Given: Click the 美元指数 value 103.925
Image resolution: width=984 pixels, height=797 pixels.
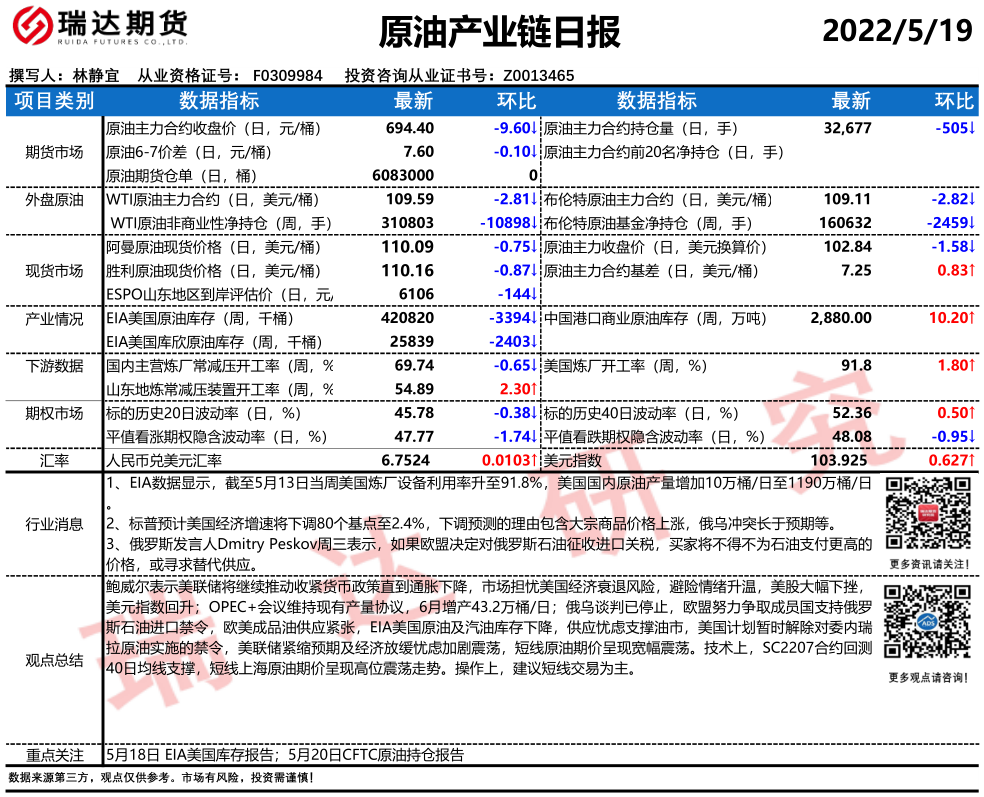Looking at the screenshot, I should click(845, 461).
